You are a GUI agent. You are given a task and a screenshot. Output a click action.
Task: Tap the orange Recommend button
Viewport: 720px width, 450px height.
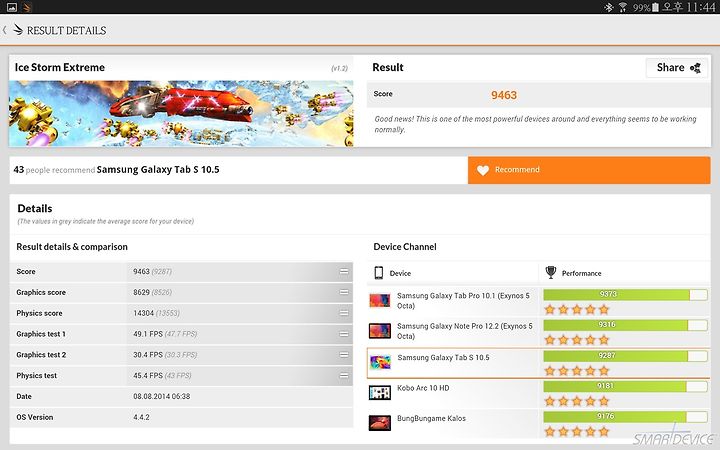coord(589,170)
